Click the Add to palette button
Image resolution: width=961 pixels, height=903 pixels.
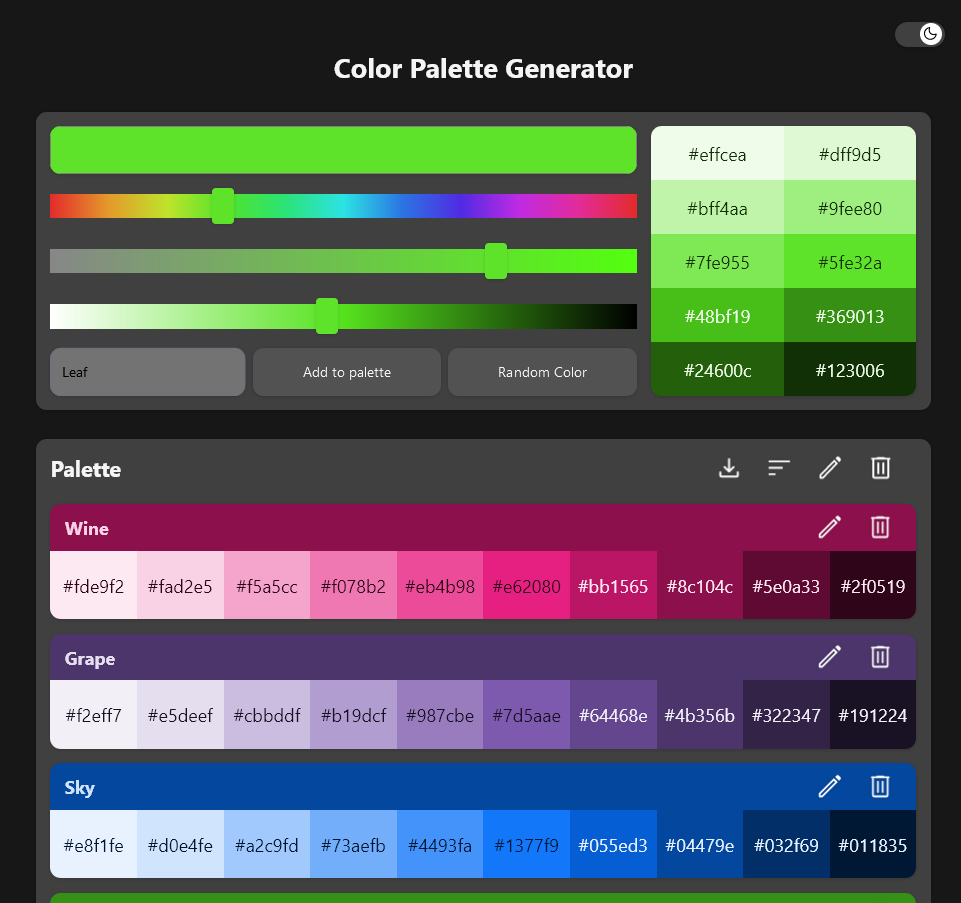coord(347,372)
